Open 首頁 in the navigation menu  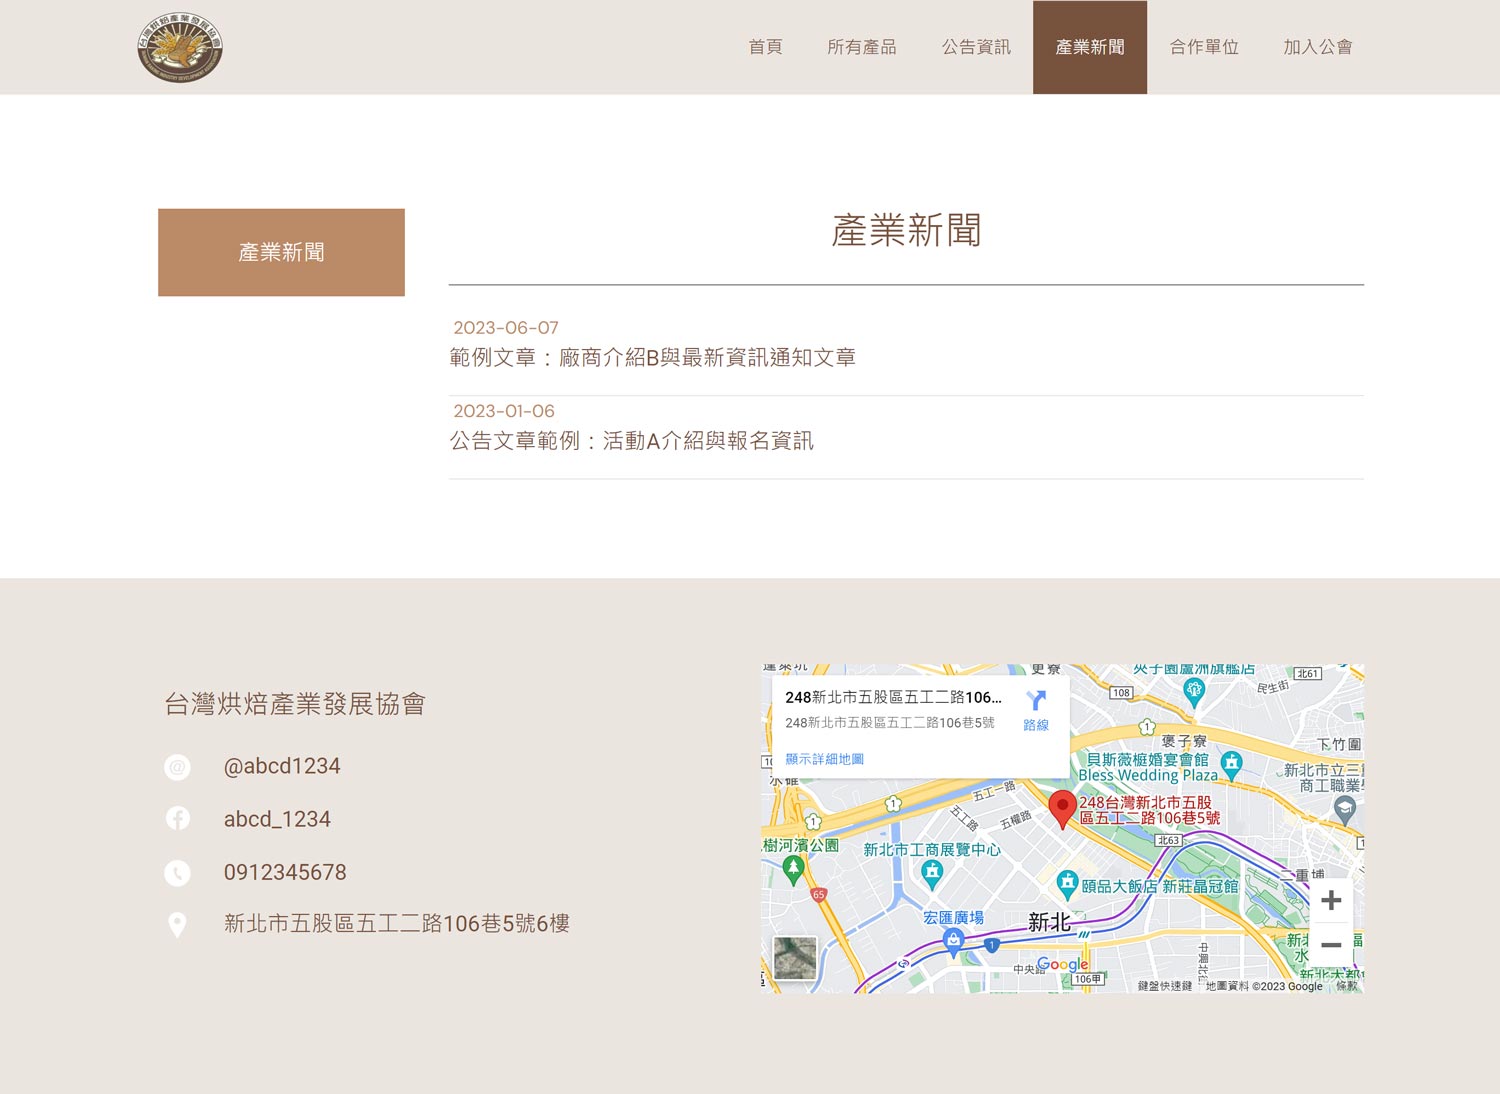pos(765,47)
